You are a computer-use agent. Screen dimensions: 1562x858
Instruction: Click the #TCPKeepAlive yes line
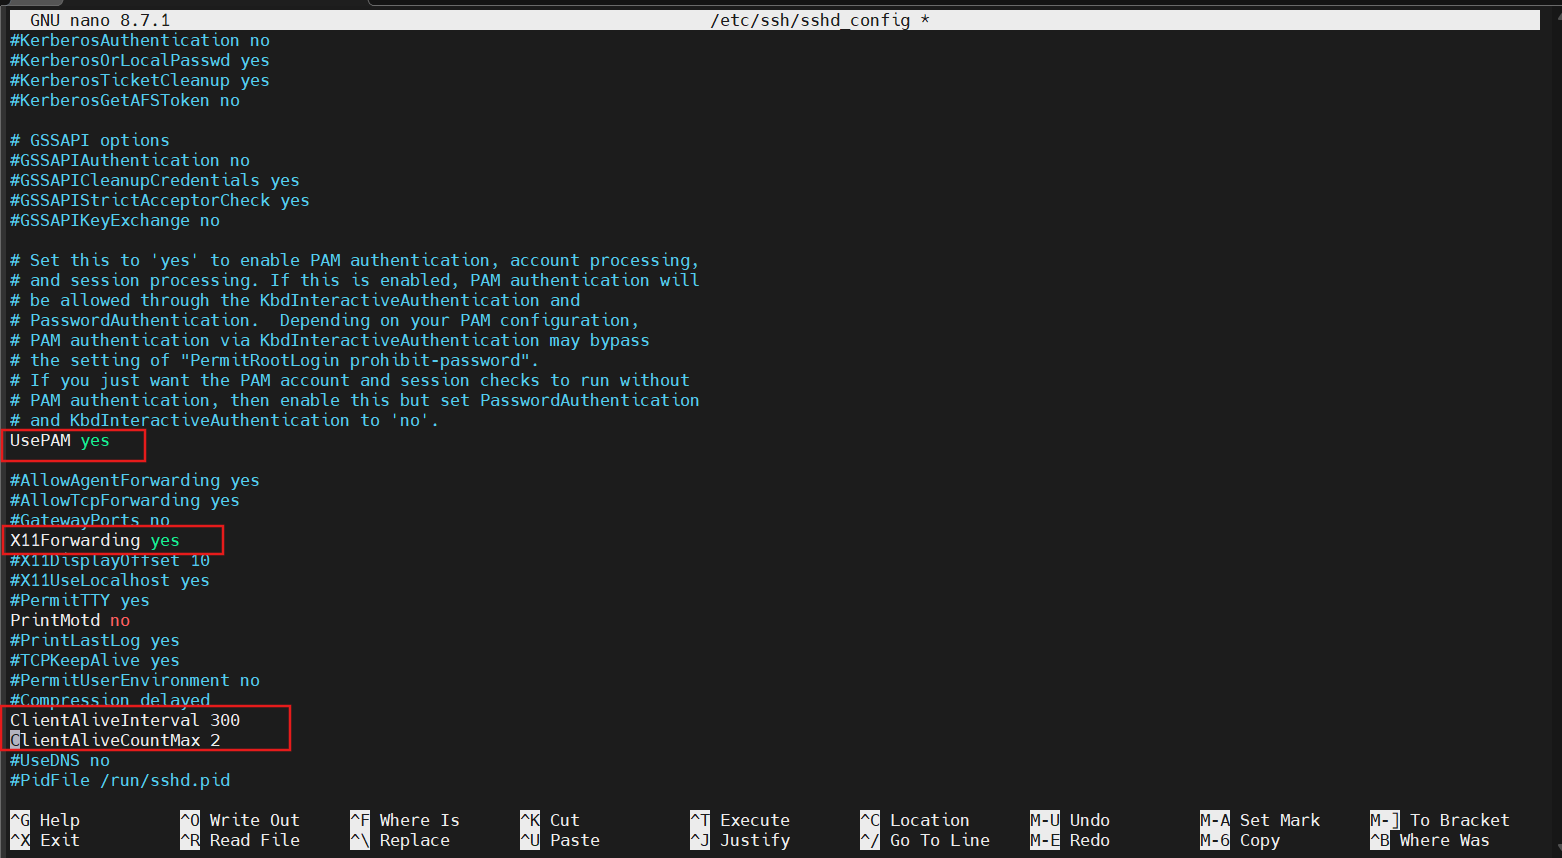point(95,660)
